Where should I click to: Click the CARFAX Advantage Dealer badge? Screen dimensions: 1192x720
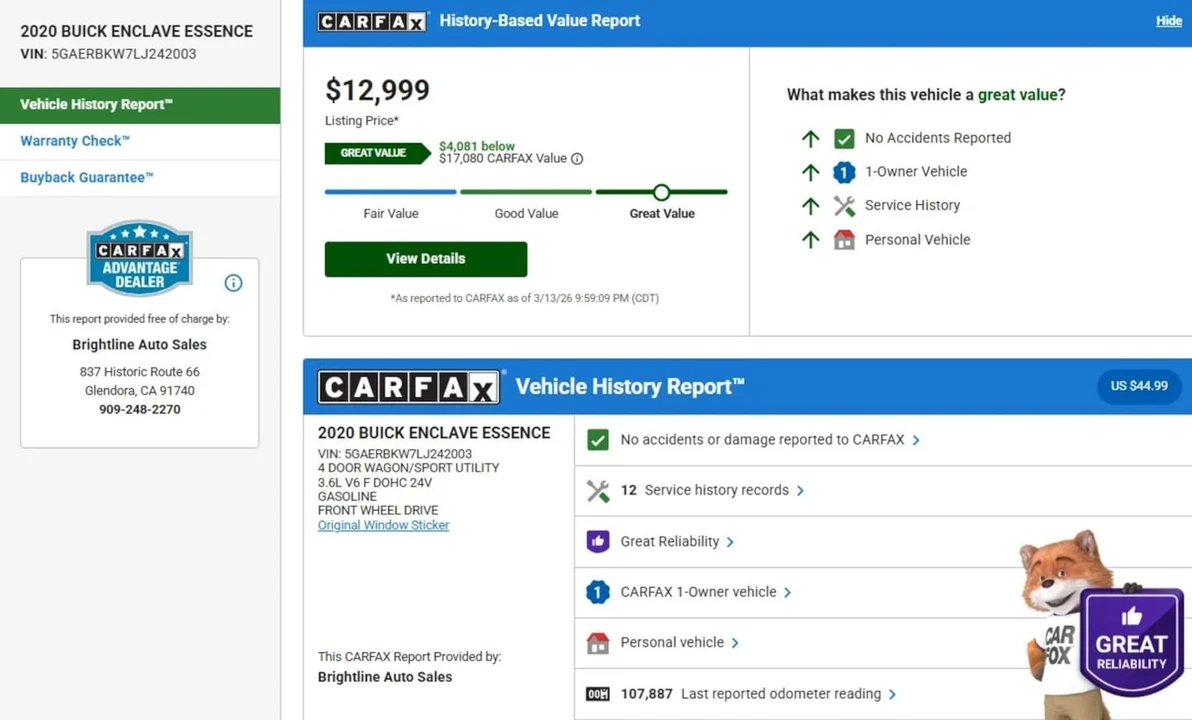coord(139,259)
